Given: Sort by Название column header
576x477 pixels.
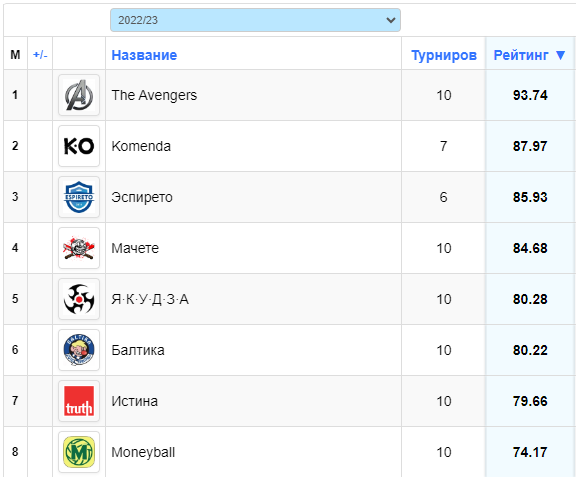Looking at the screenshot, I should point(144,55).
